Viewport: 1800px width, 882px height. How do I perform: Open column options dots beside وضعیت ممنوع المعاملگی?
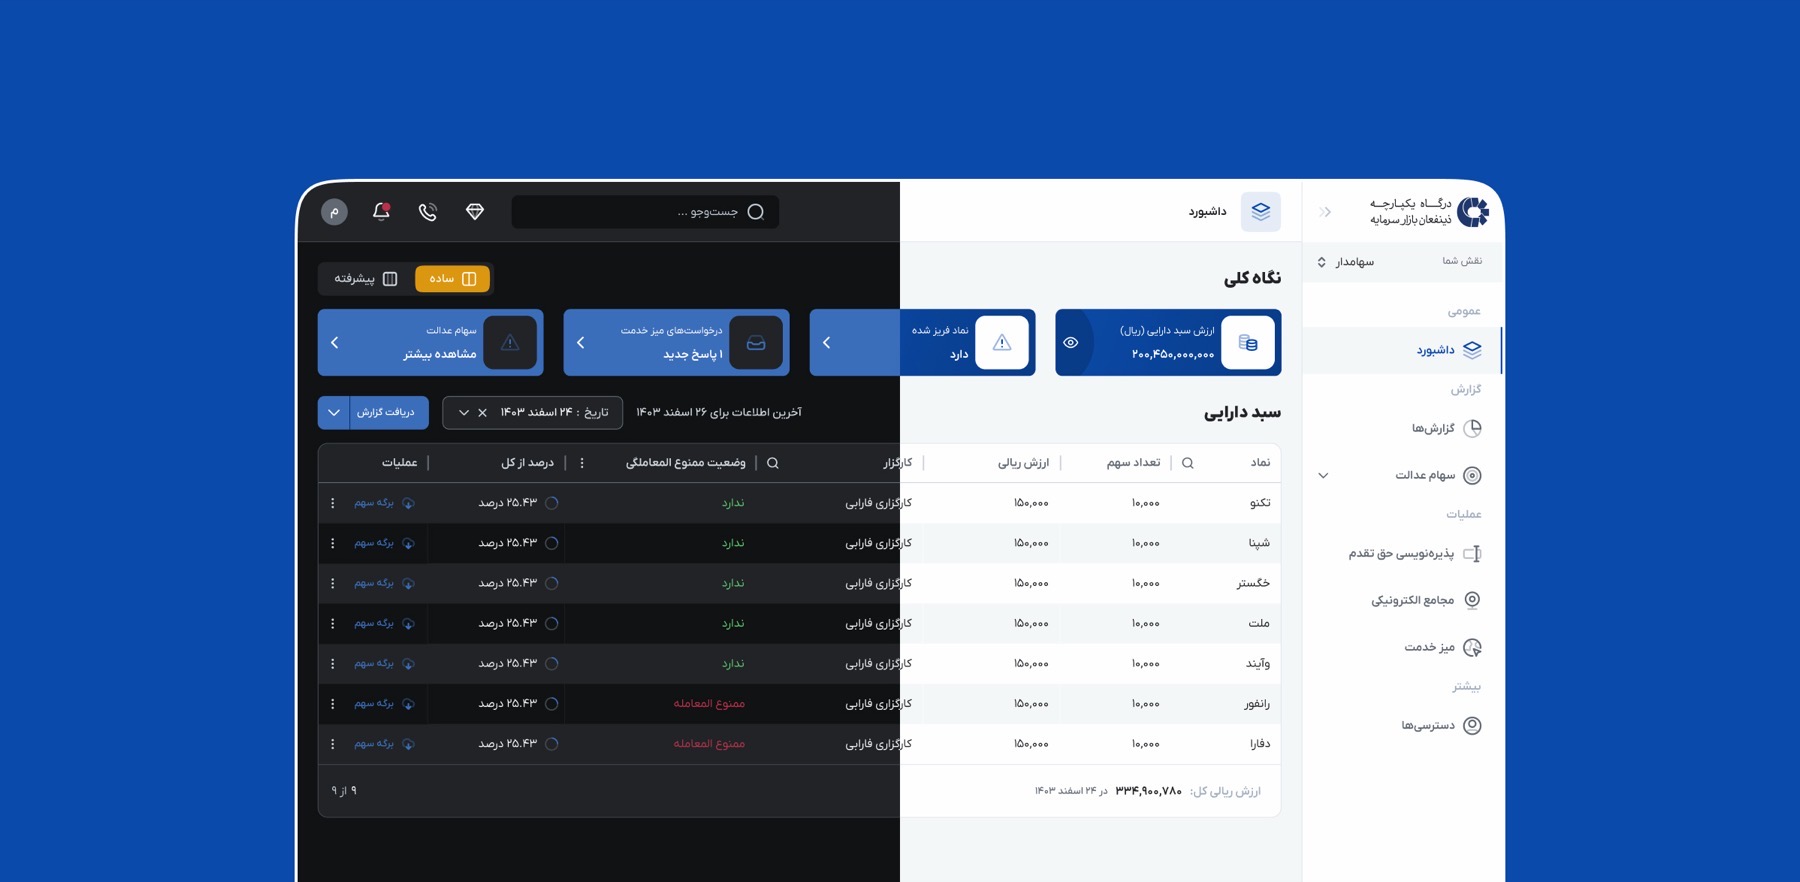582,463
